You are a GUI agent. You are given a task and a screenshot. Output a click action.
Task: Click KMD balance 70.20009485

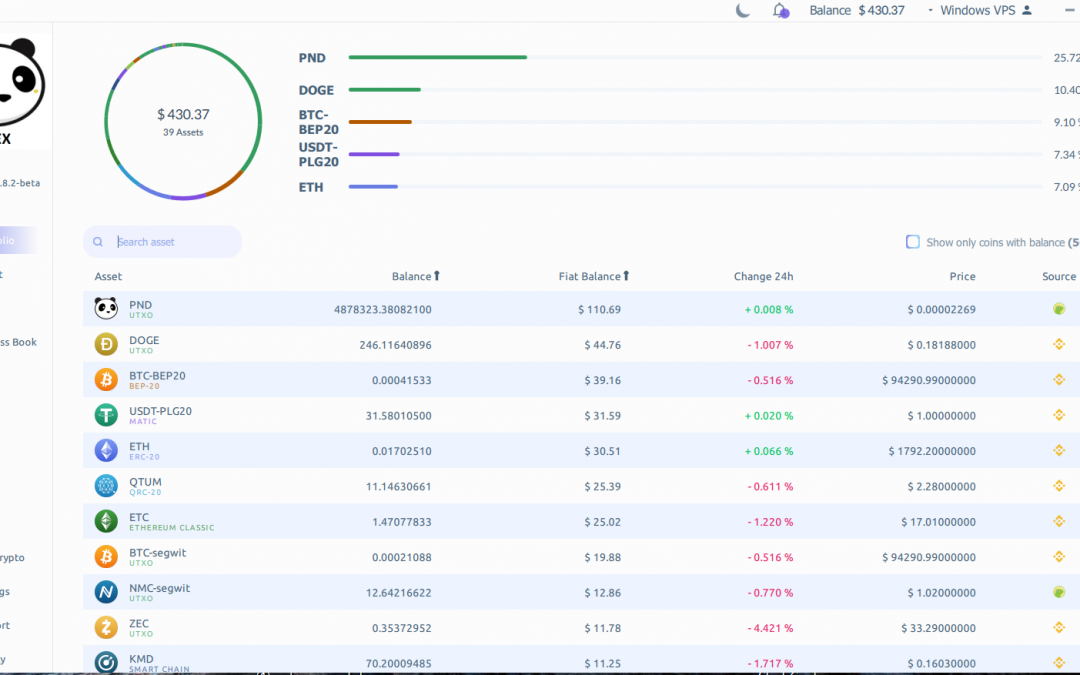(399, 663)
